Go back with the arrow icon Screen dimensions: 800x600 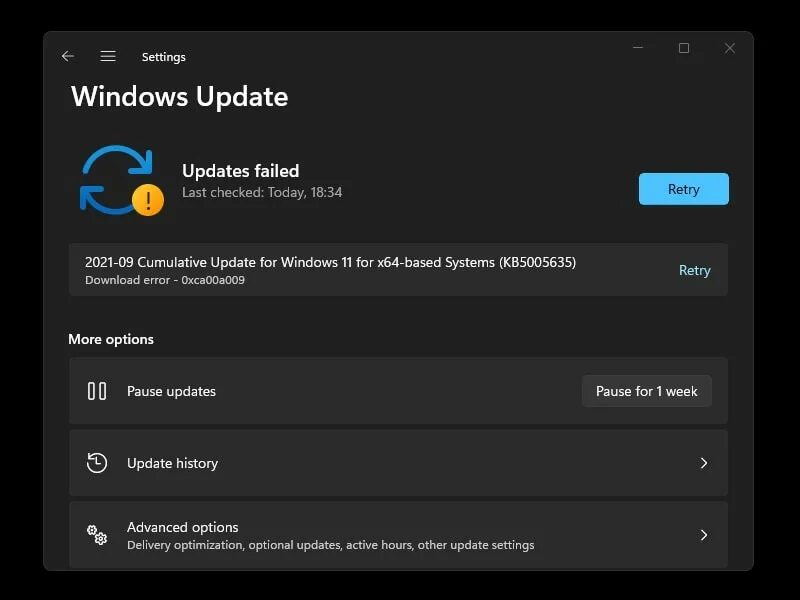[x=68, y=56]
